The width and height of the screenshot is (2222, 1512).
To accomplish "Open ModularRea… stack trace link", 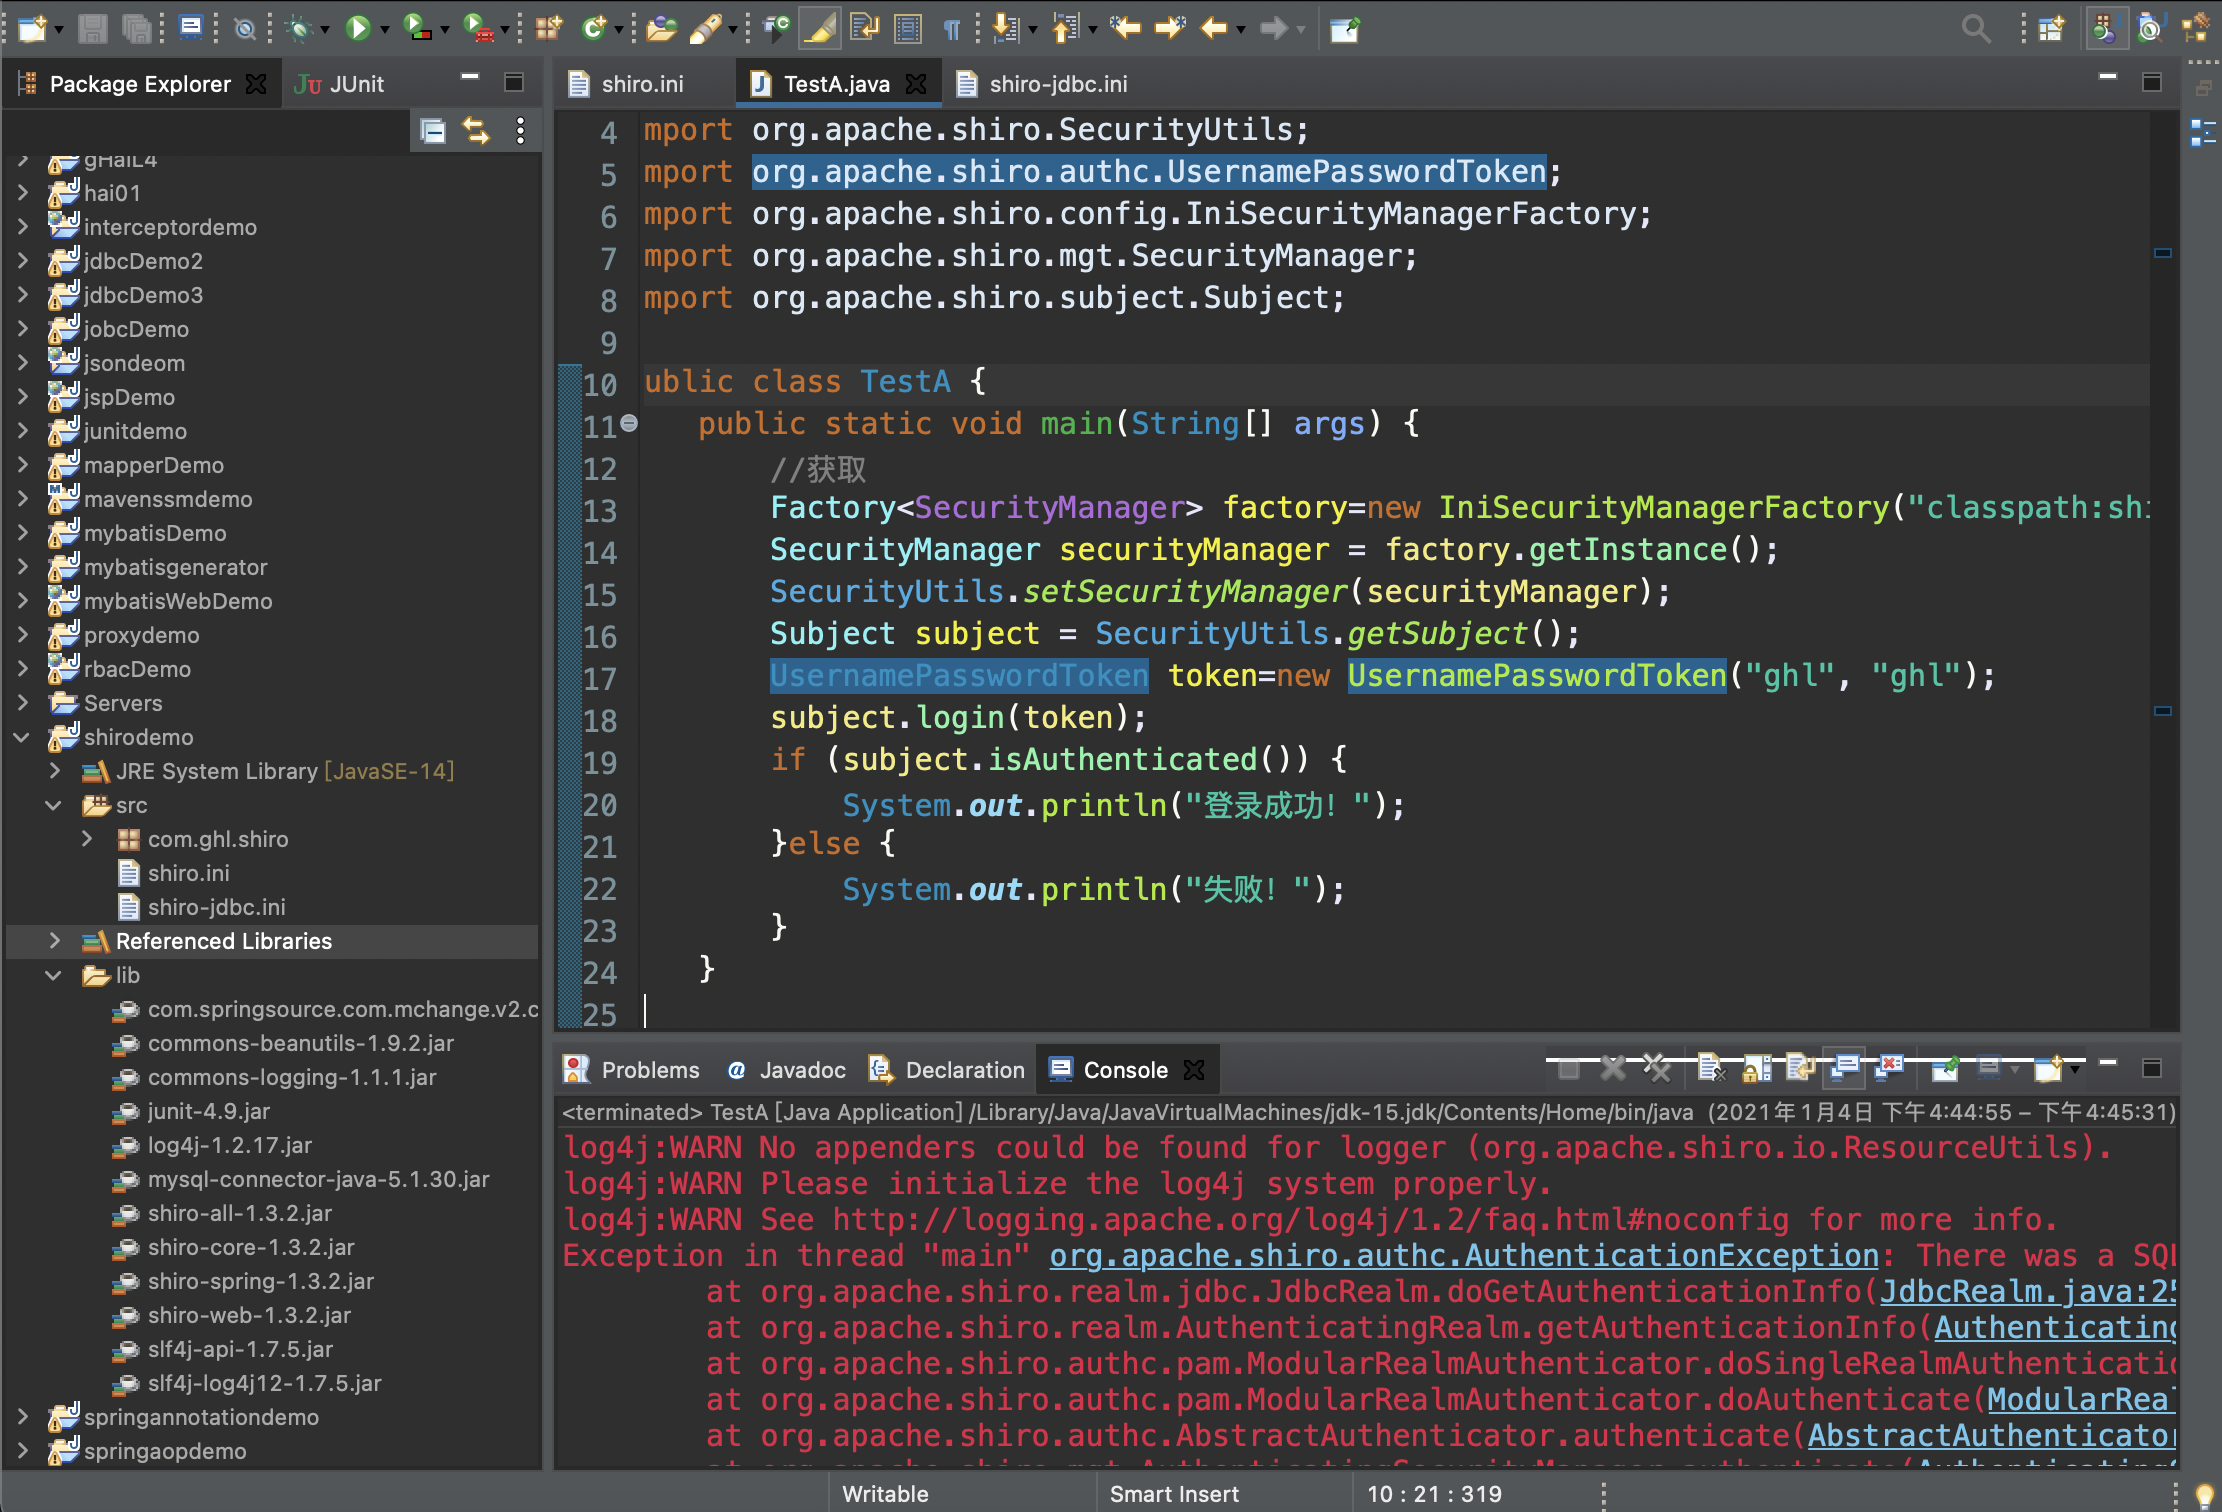I will [2082, 1400].
